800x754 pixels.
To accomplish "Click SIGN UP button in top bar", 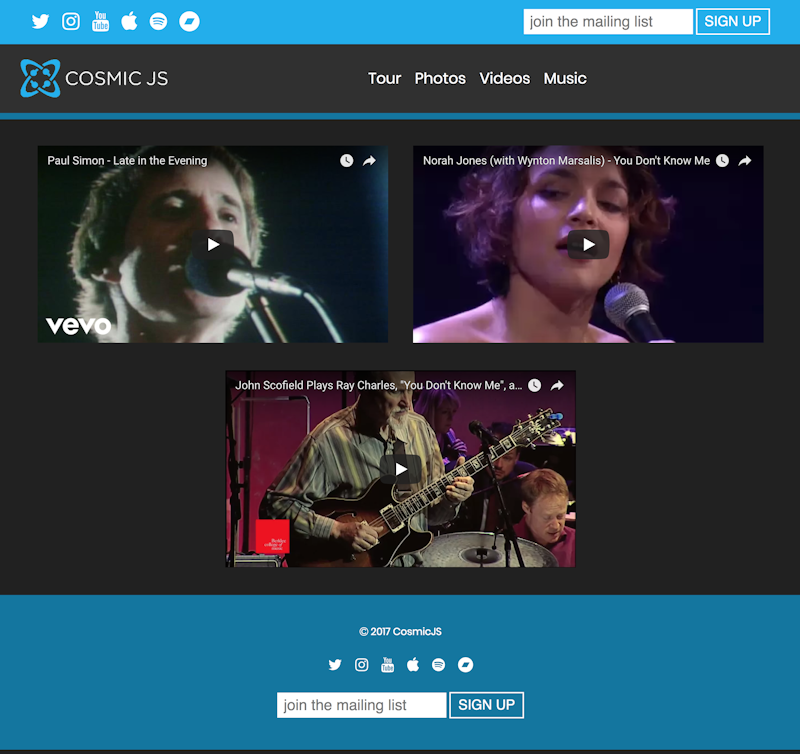I will tap(733, 21).
